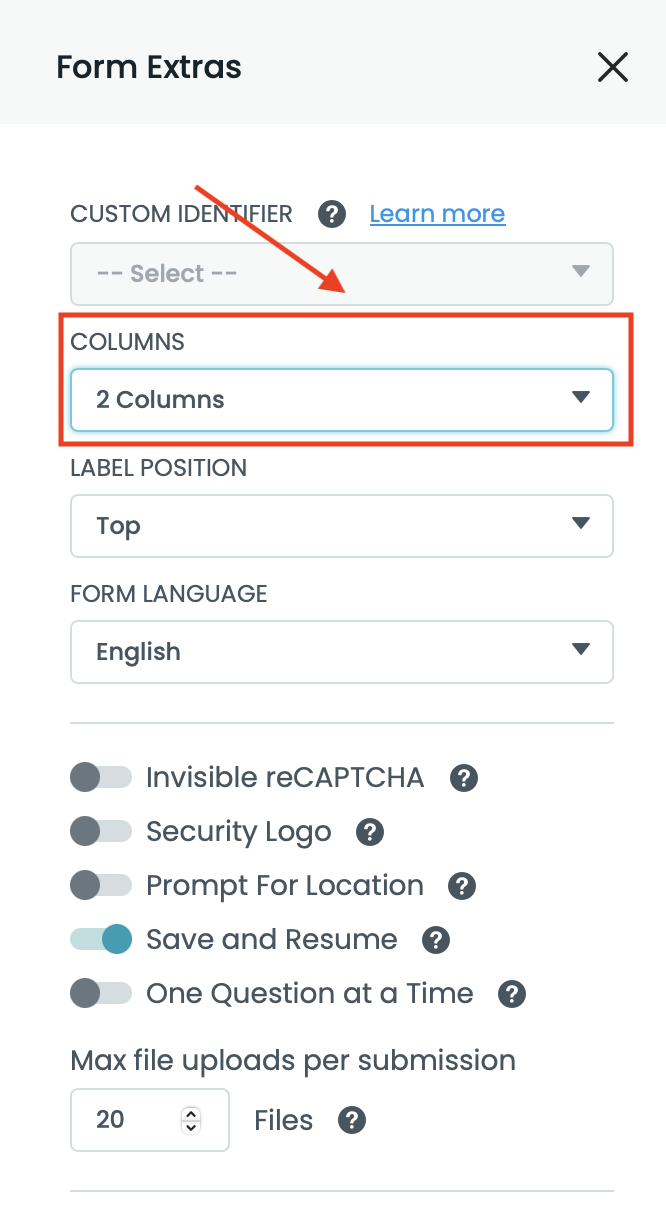The width and height of the screenshot is (666, 1216).
Task: Open the Columns dropdown
Action: coord(341,400)
